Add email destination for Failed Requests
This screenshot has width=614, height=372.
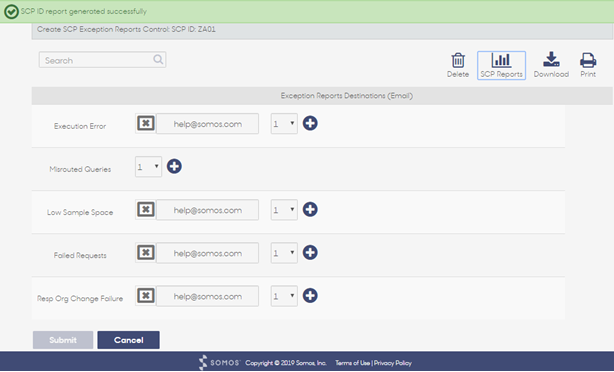point(310,253)
